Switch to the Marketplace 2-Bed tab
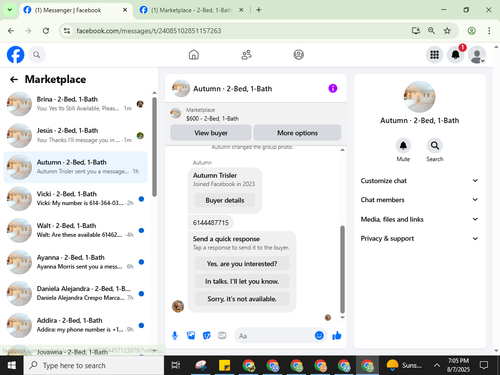The width and height of the screenshot is (500, 375). tap(191, 10)
